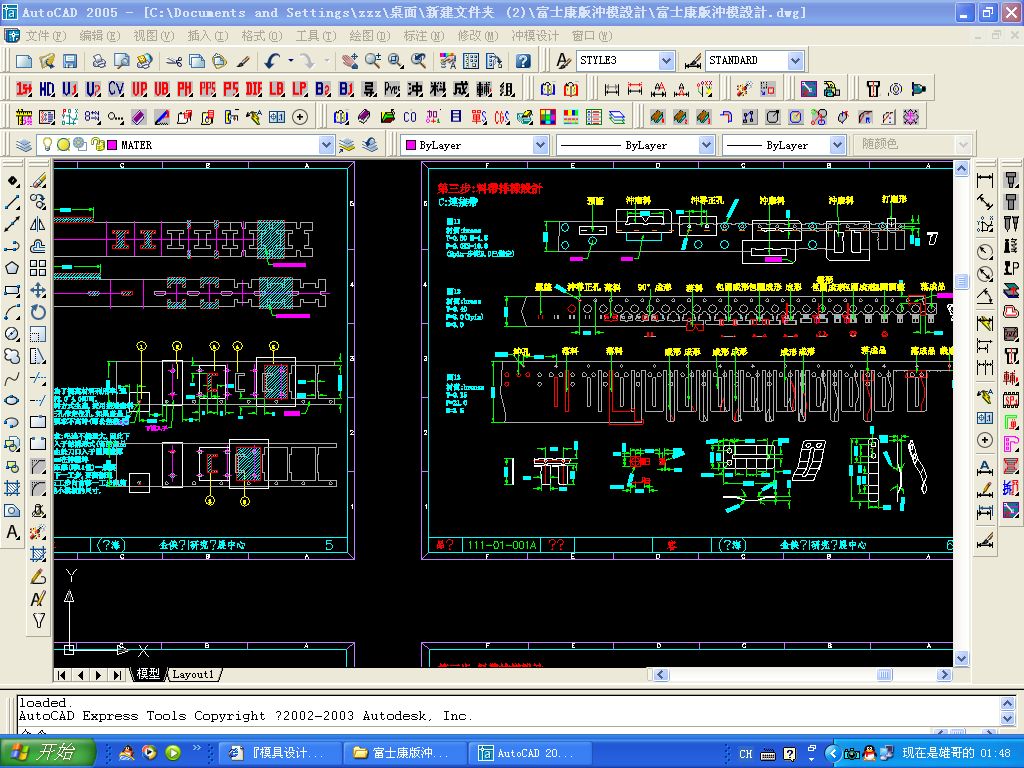1024x768 pixels.
Task: Switch to the 模型 model tab
Action: pos(148,674)
